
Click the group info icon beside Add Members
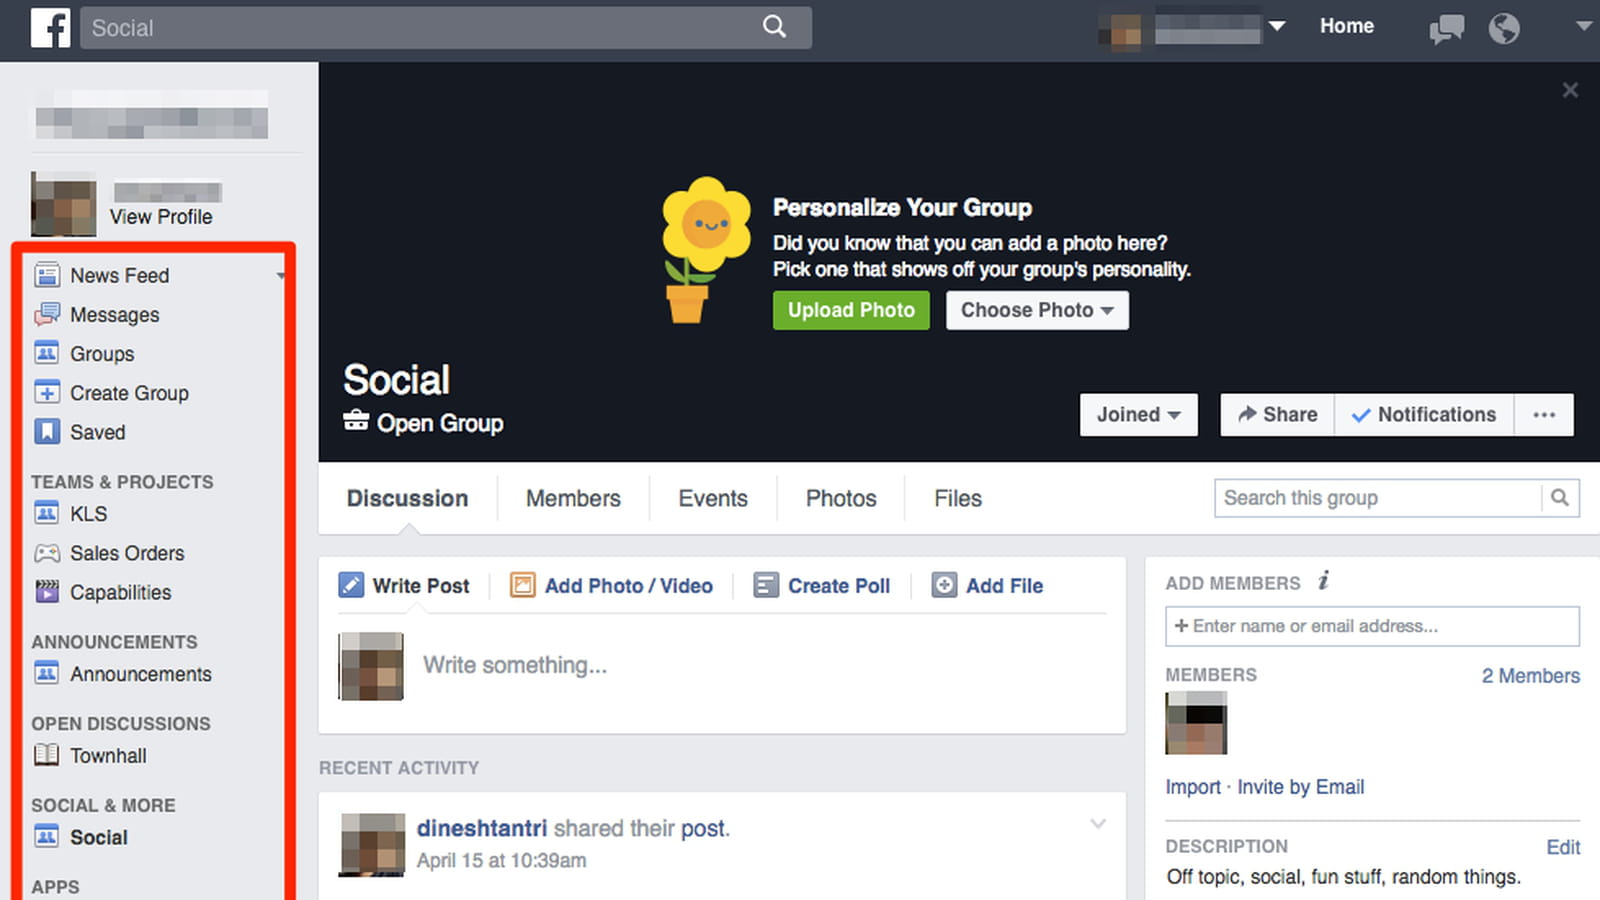1323,581
